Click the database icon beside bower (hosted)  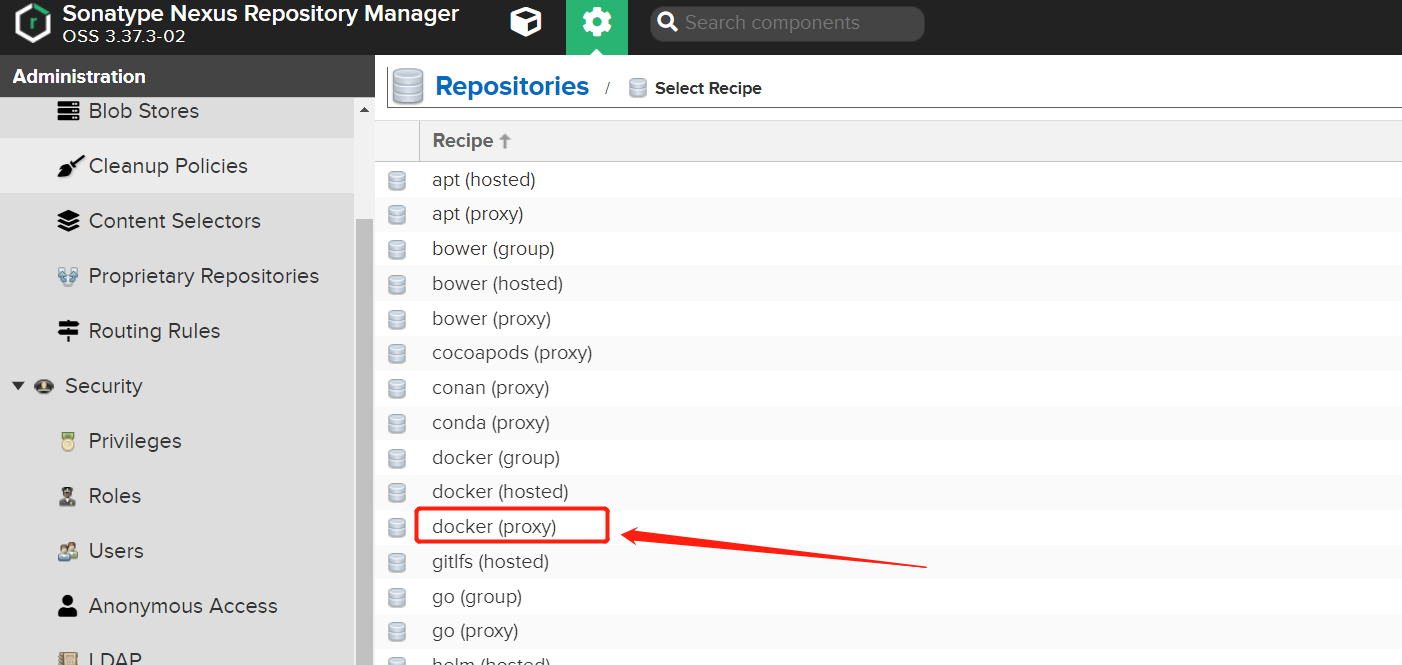coord(397,284)
